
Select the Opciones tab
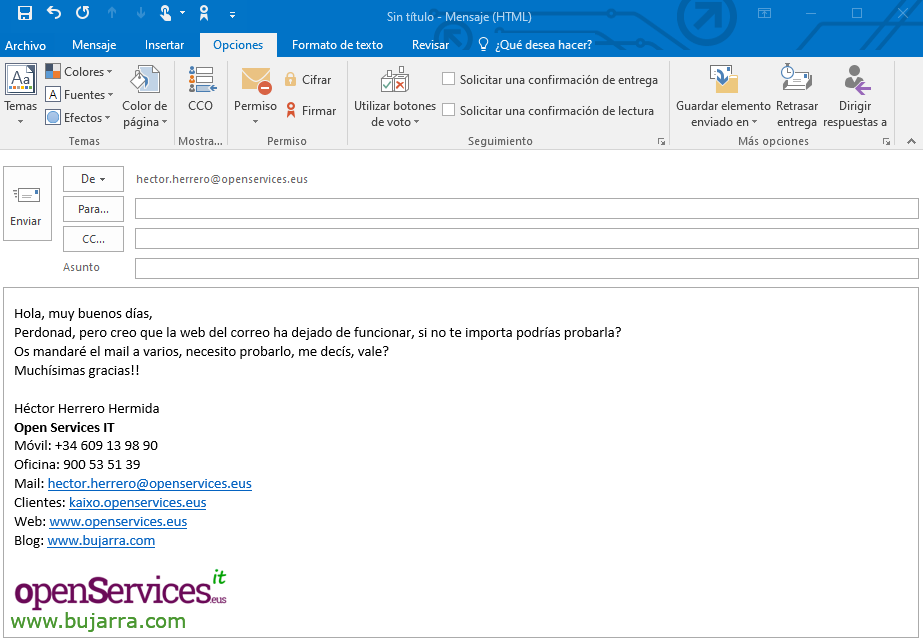coord(238,45)
